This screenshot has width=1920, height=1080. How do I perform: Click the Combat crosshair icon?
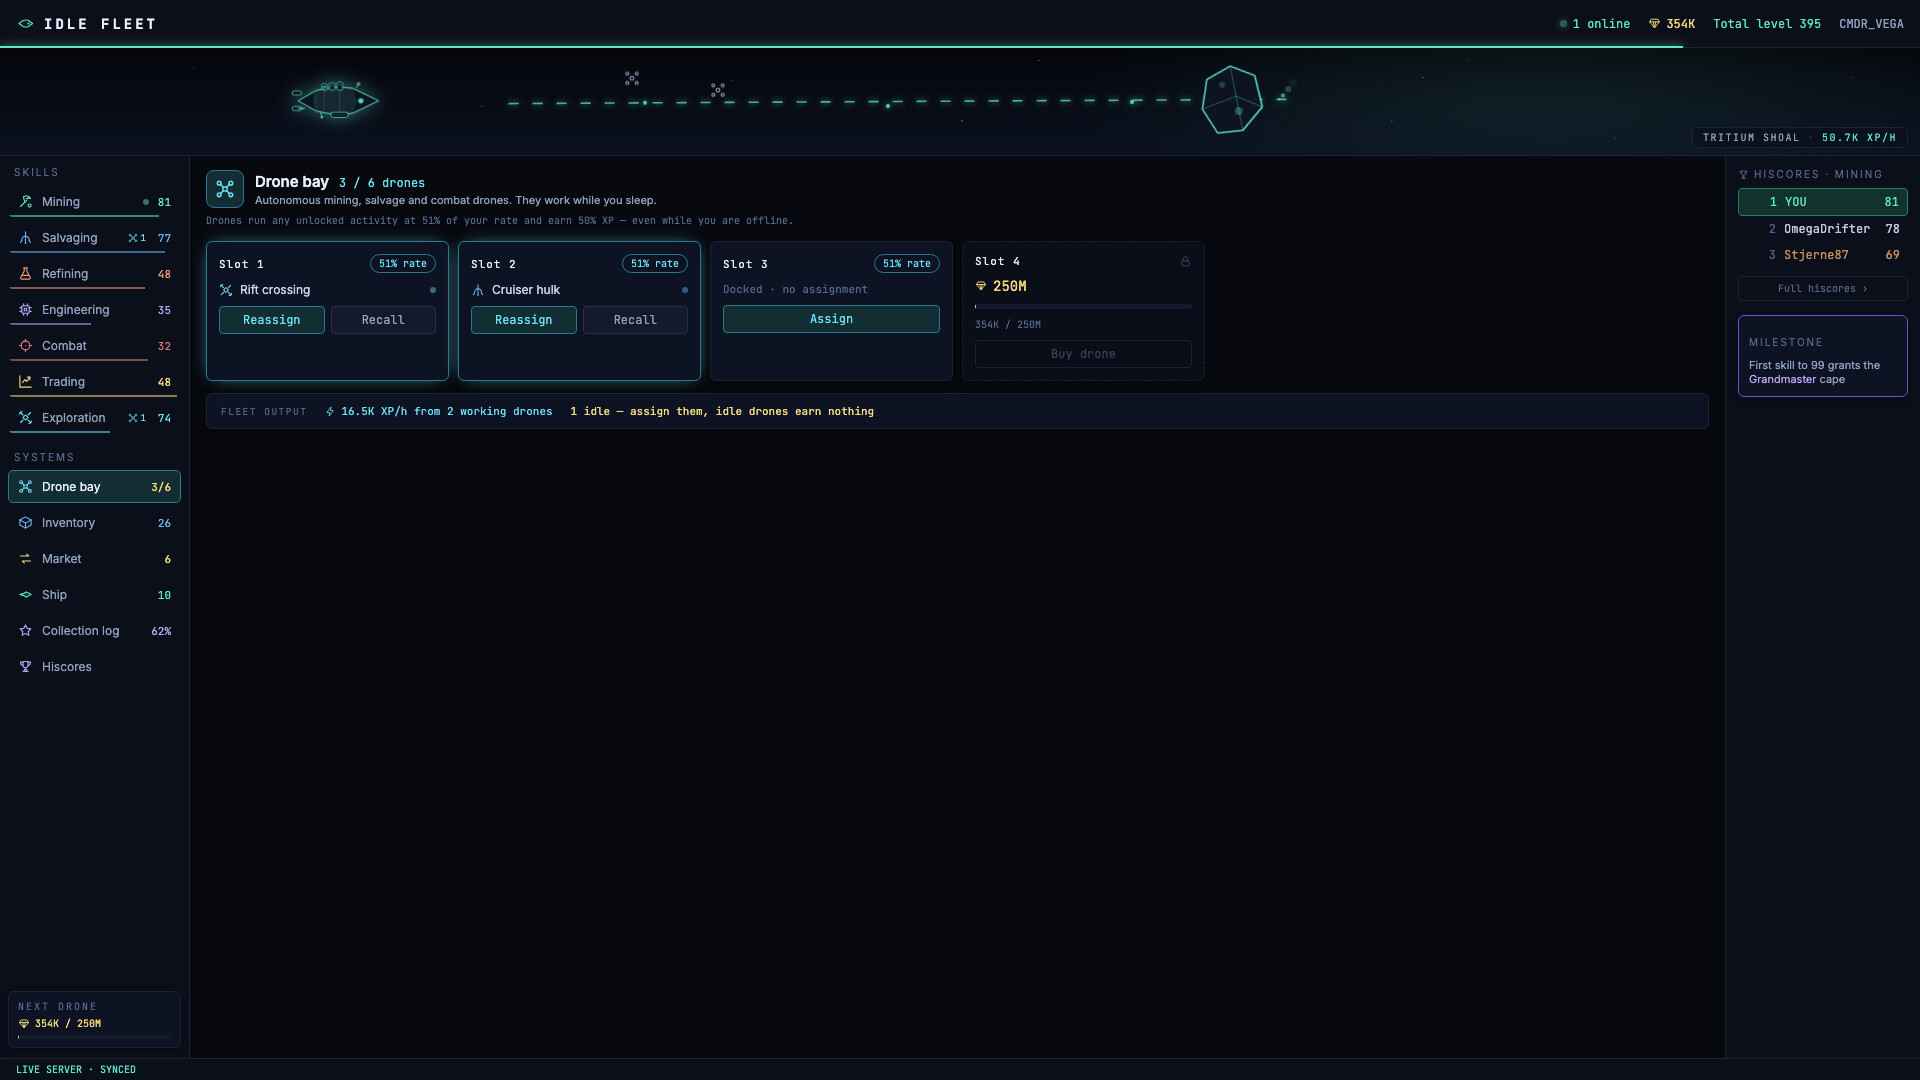(x=25, y=346)
